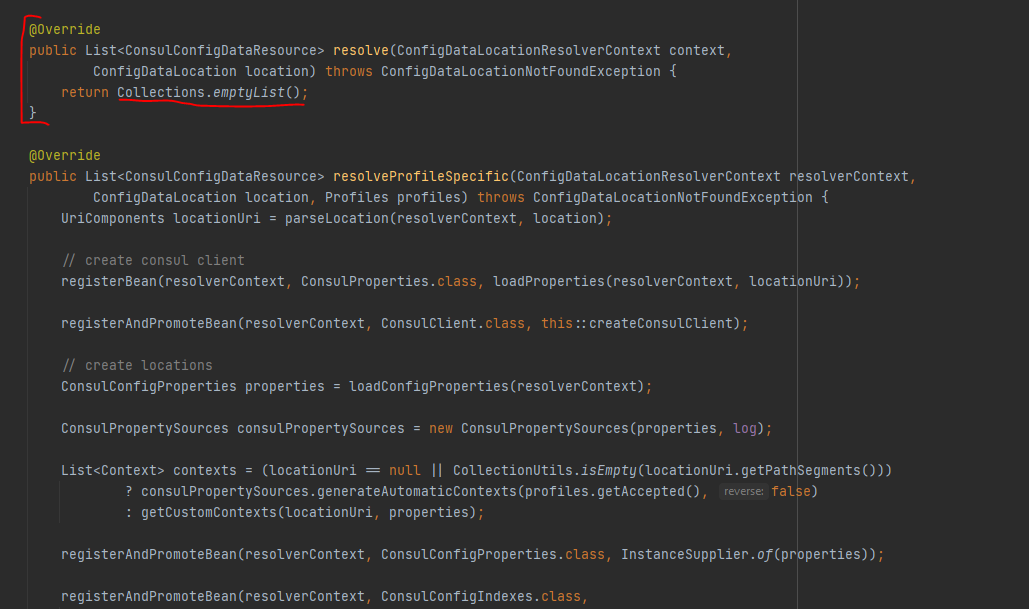This screenshot has height=609, width=1029.
Task: Click the @Override annotation above the resolve method
Action: pos(64,30)
